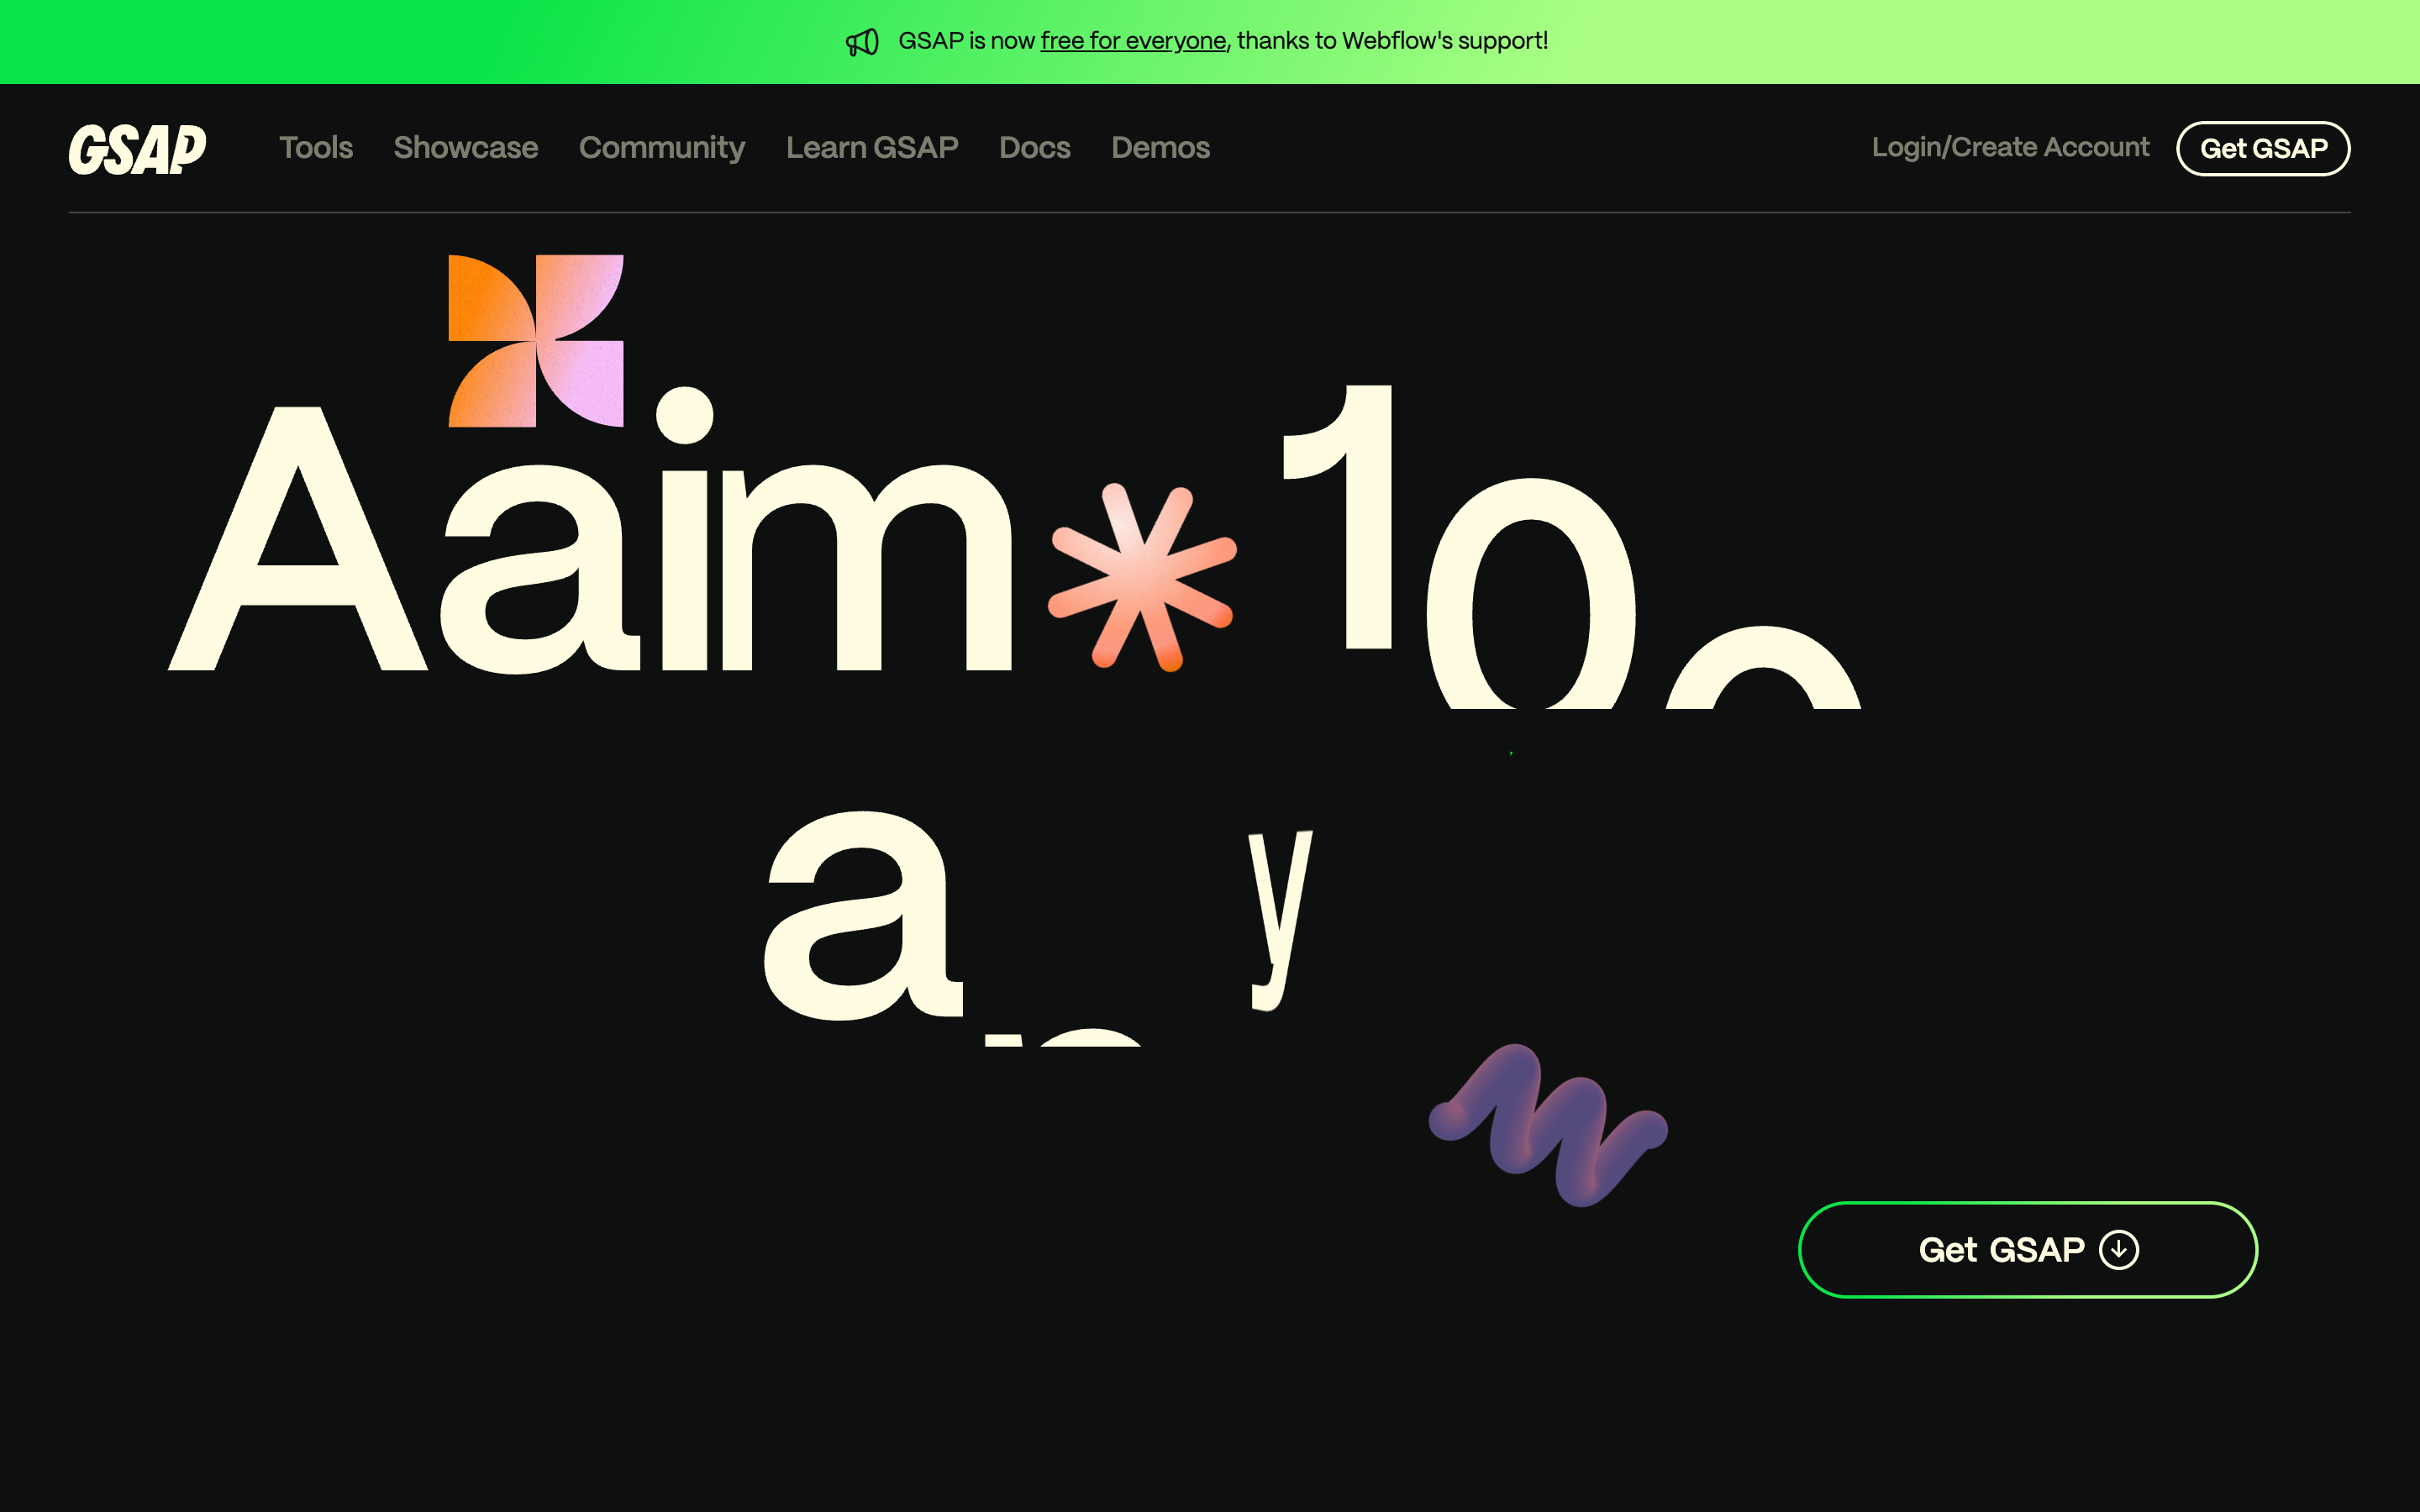Navigate to Docs
The image size is (2420, 1512).
click(1035, 148)
